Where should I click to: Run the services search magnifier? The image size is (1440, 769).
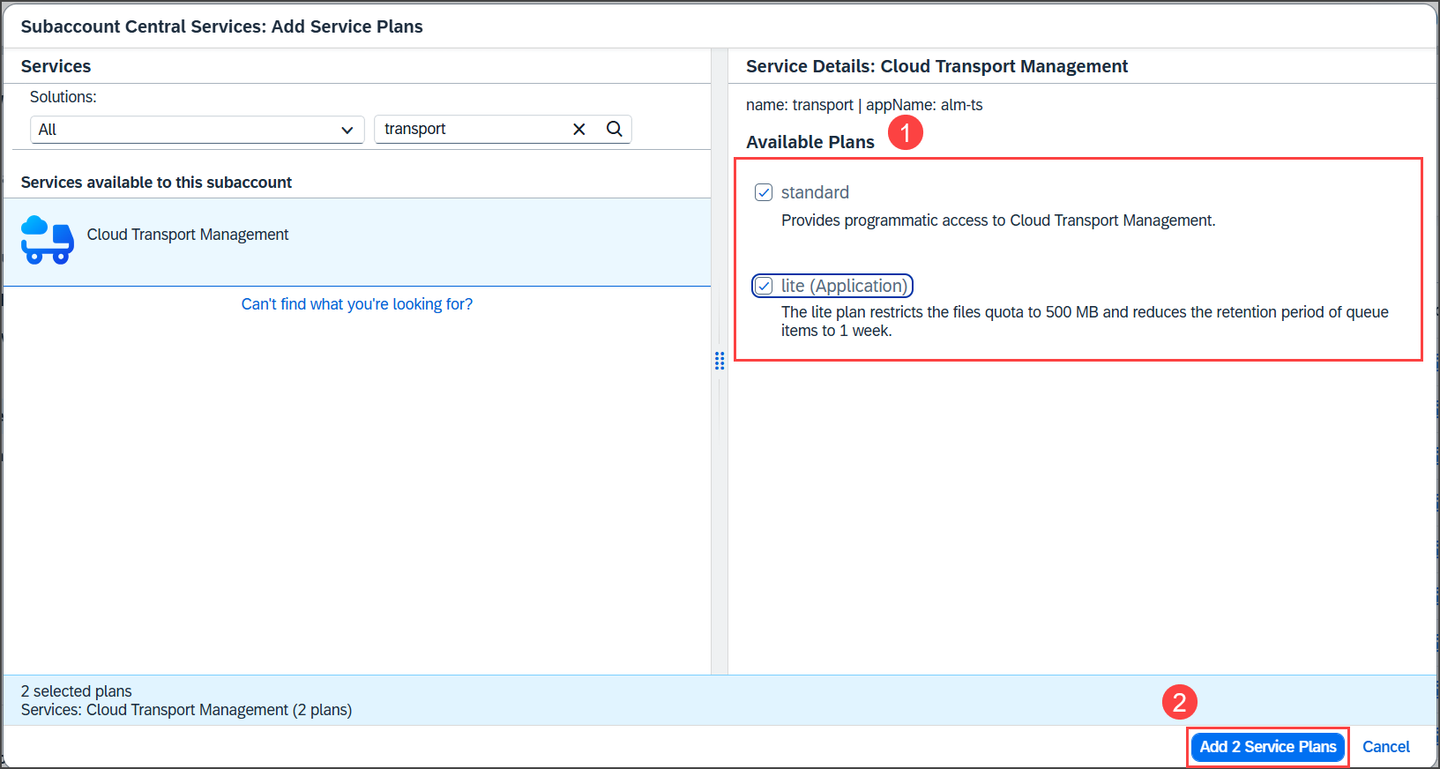[x=615, y=129]
